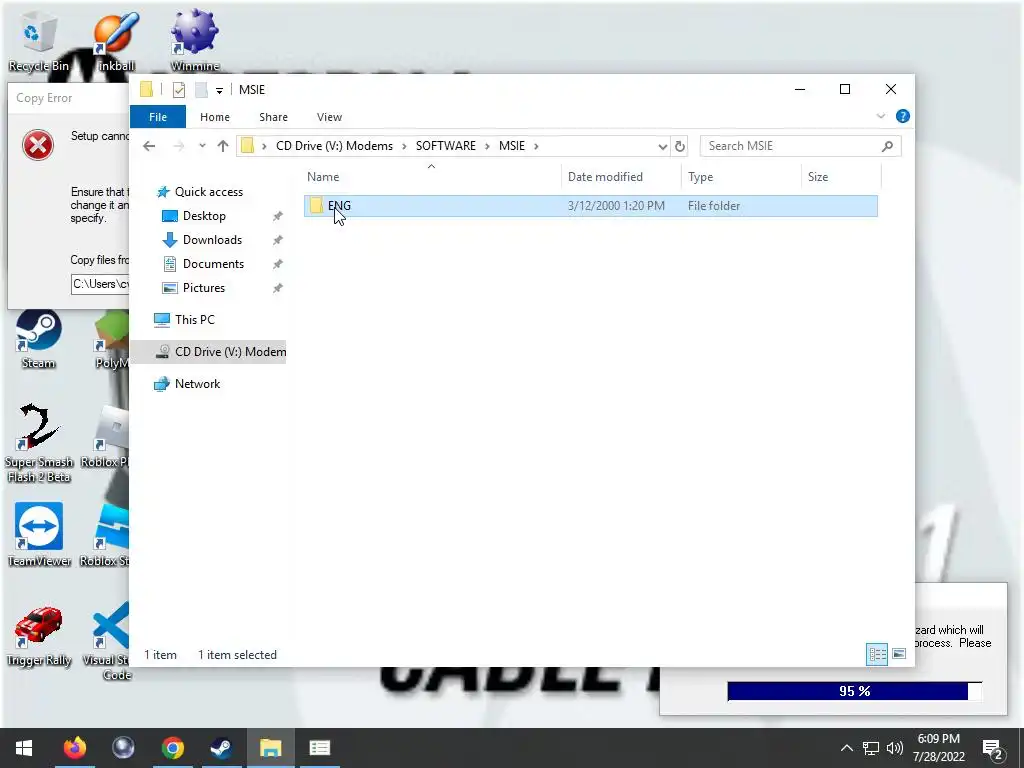
Task: Click the path field in Copy Error dialog
Action: tap(101, 284)
